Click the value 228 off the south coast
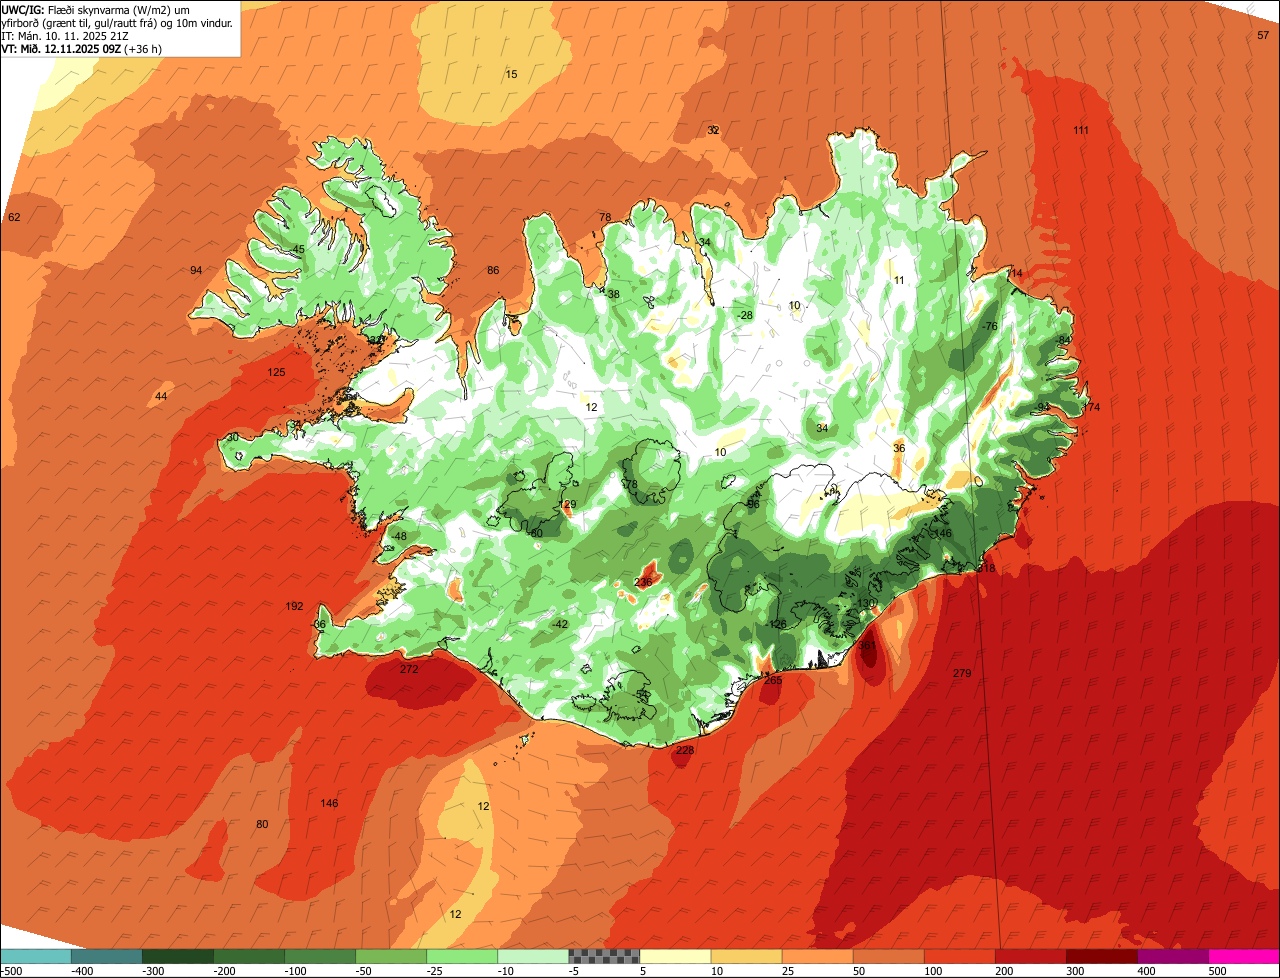1280x978 pixels. (x=685, y=750)
